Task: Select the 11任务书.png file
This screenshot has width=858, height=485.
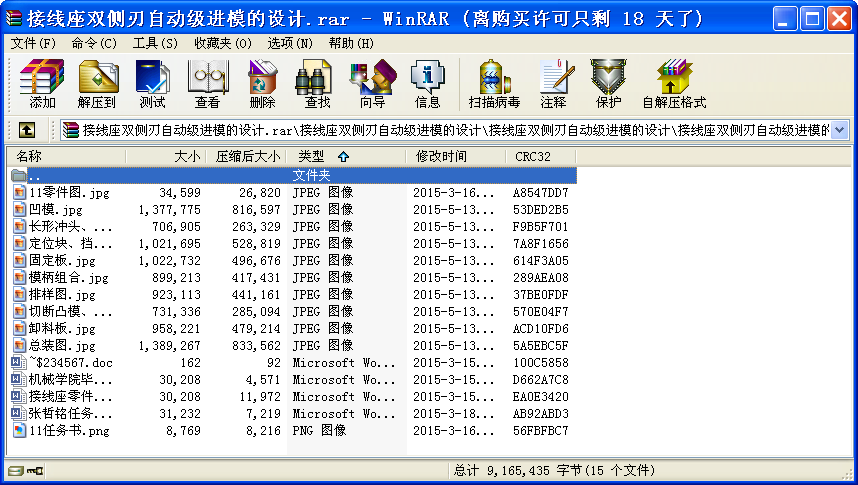Action: (x=68, y=431)
